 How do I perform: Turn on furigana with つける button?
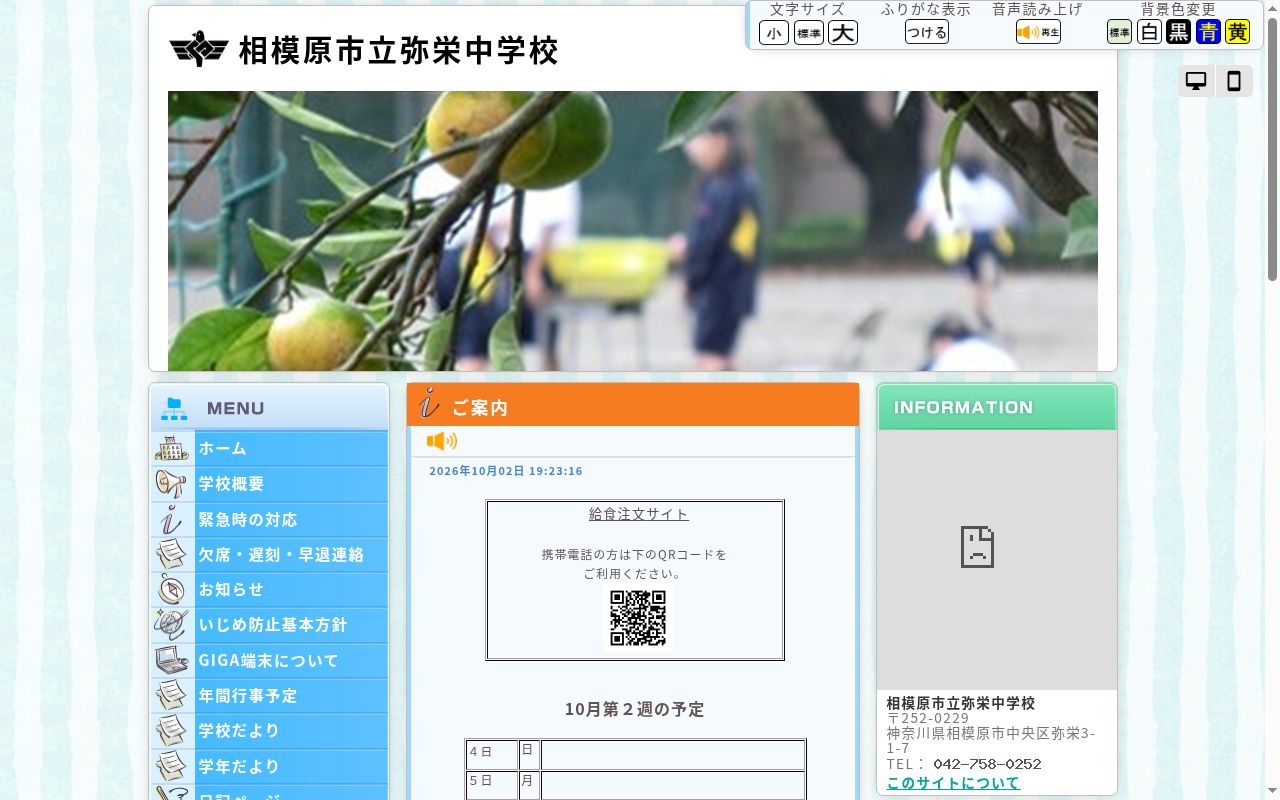927,32
